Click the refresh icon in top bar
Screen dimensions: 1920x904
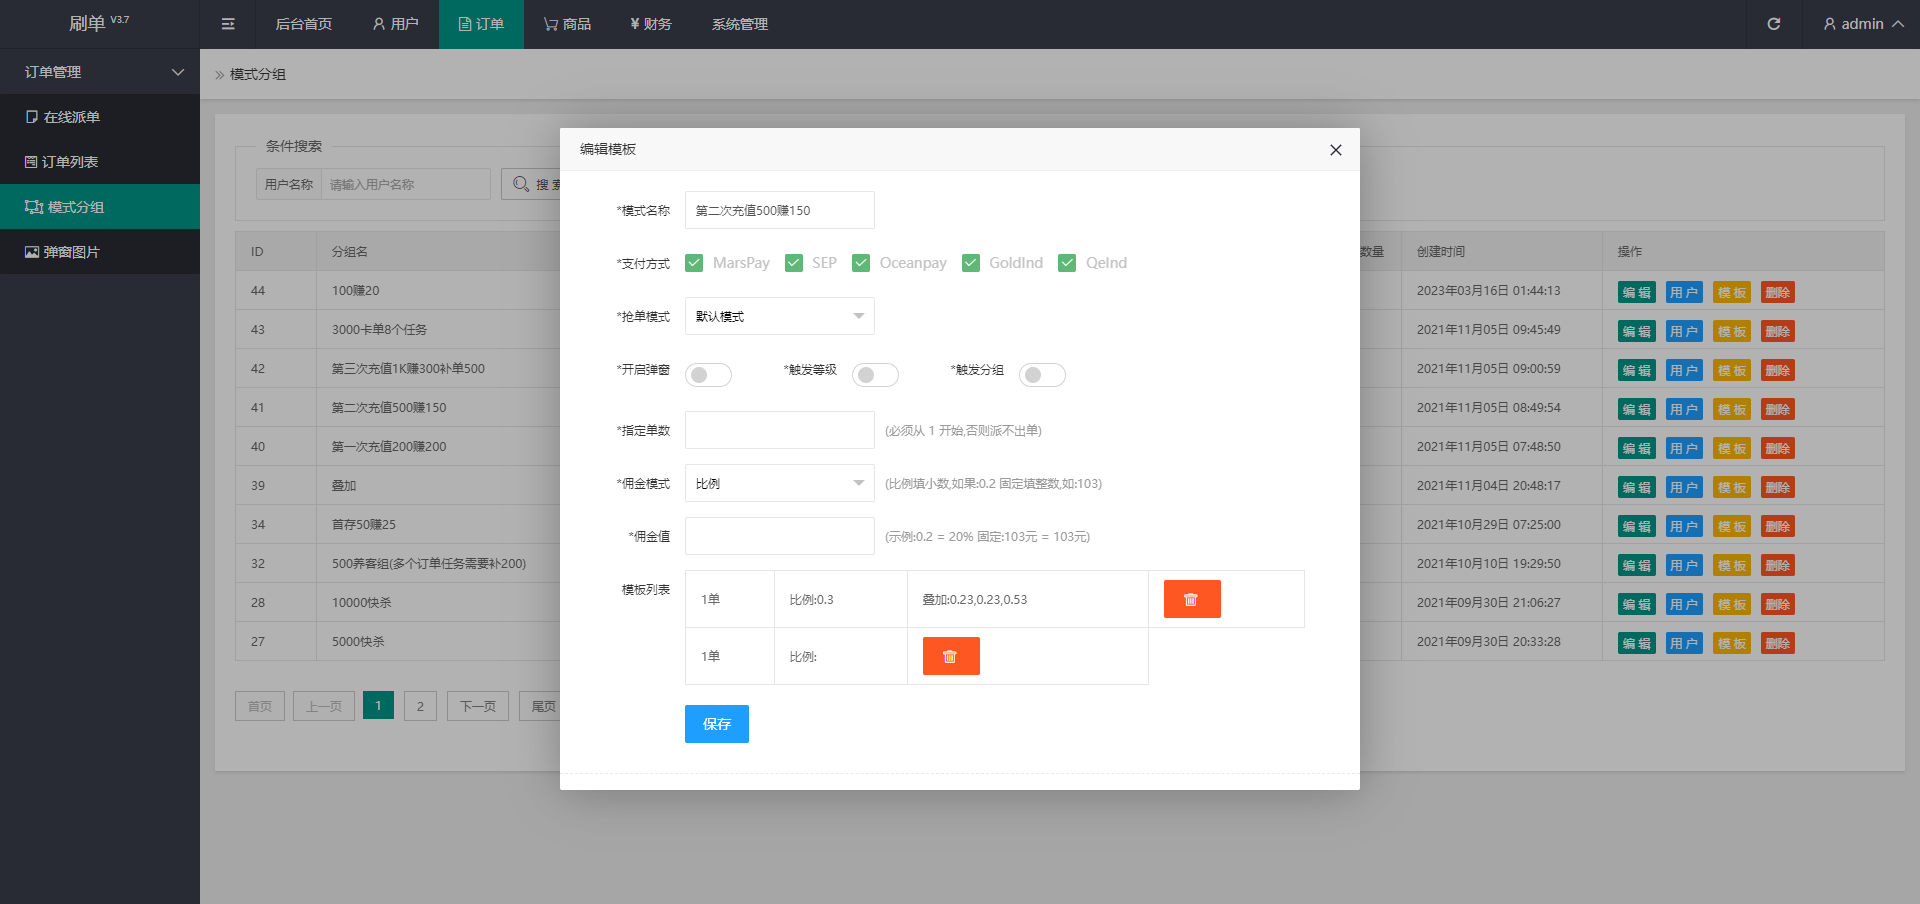tap(1773, 24)
